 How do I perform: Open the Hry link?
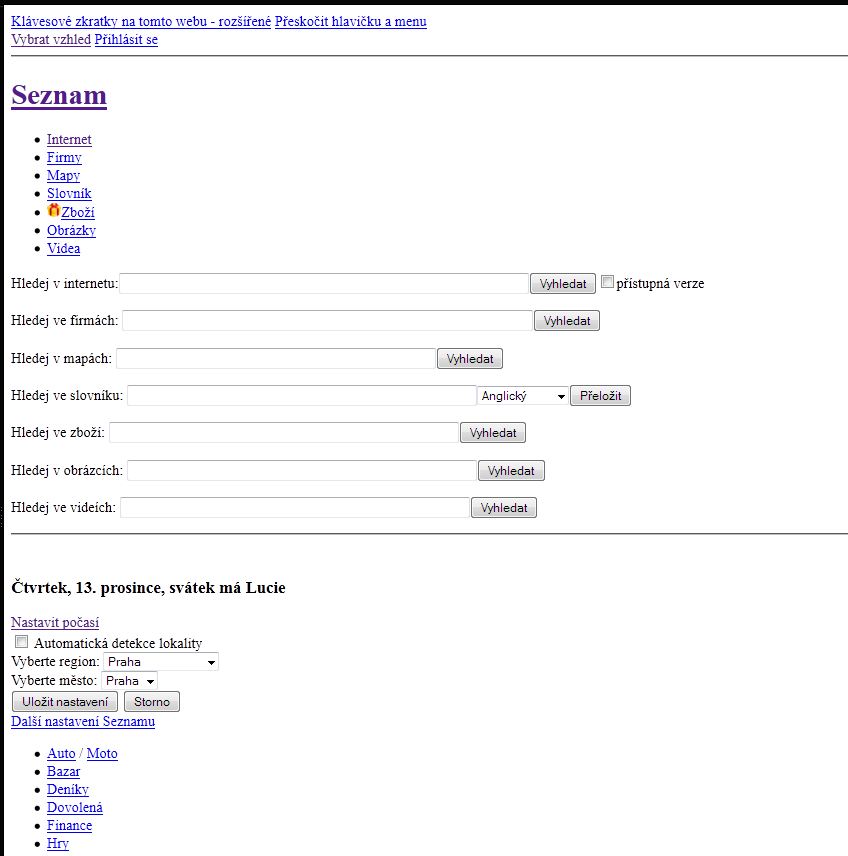coord(58,843)
